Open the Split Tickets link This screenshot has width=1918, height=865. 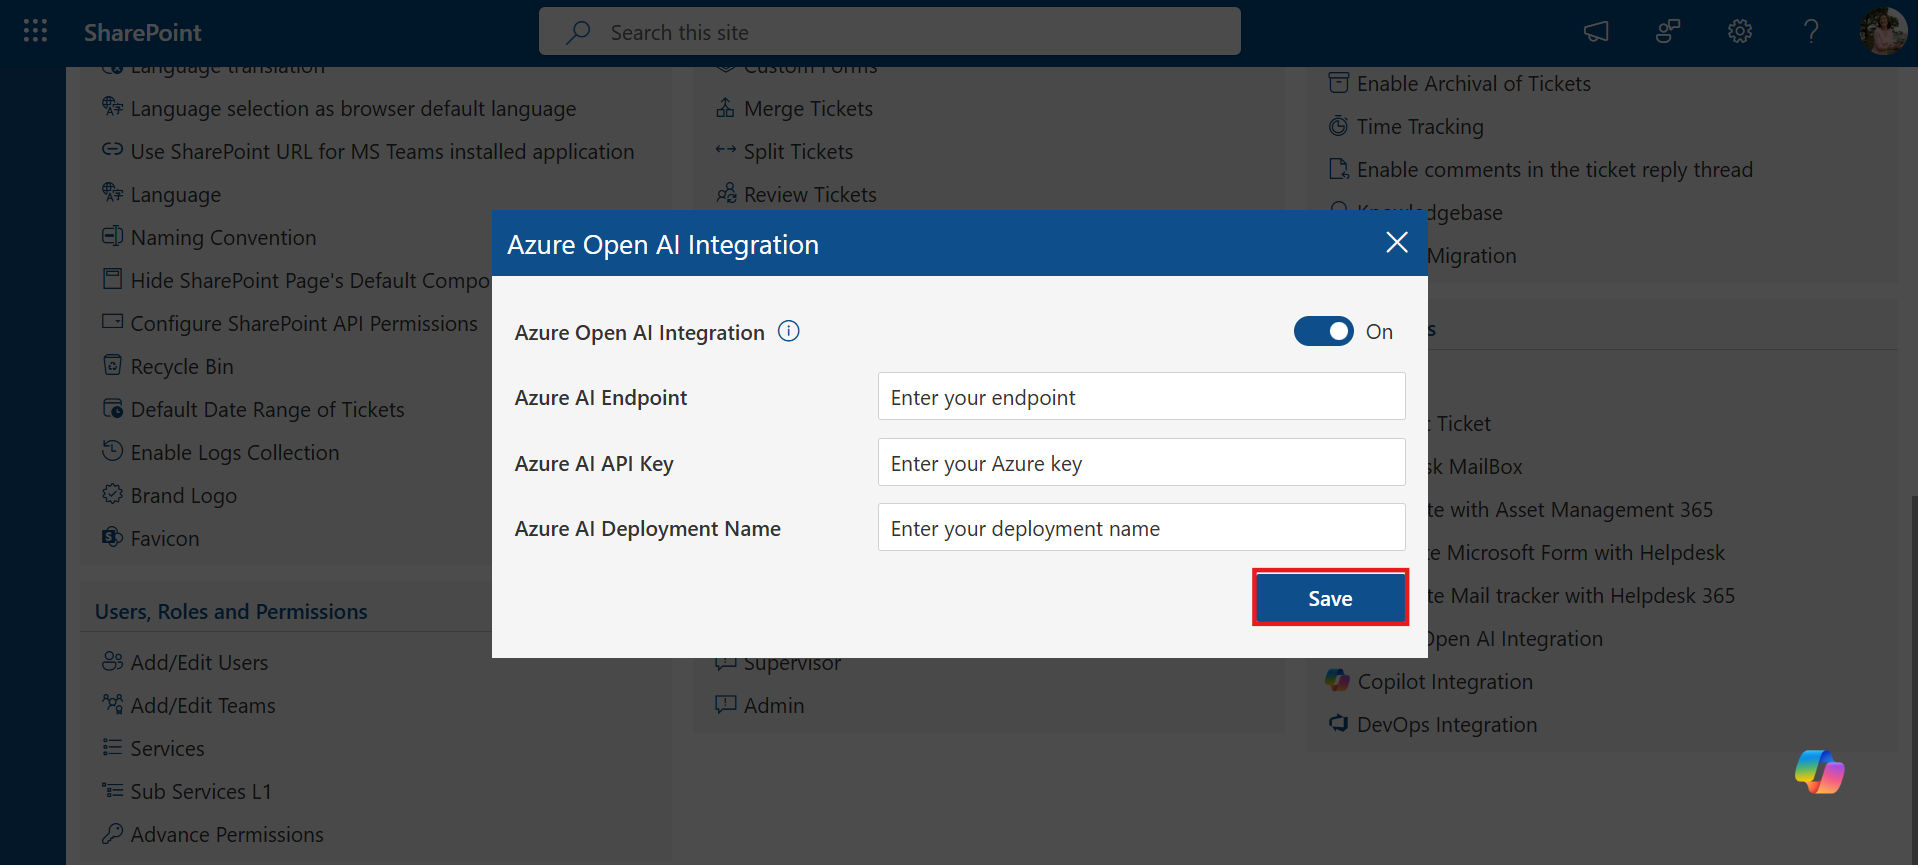(798, 151)
